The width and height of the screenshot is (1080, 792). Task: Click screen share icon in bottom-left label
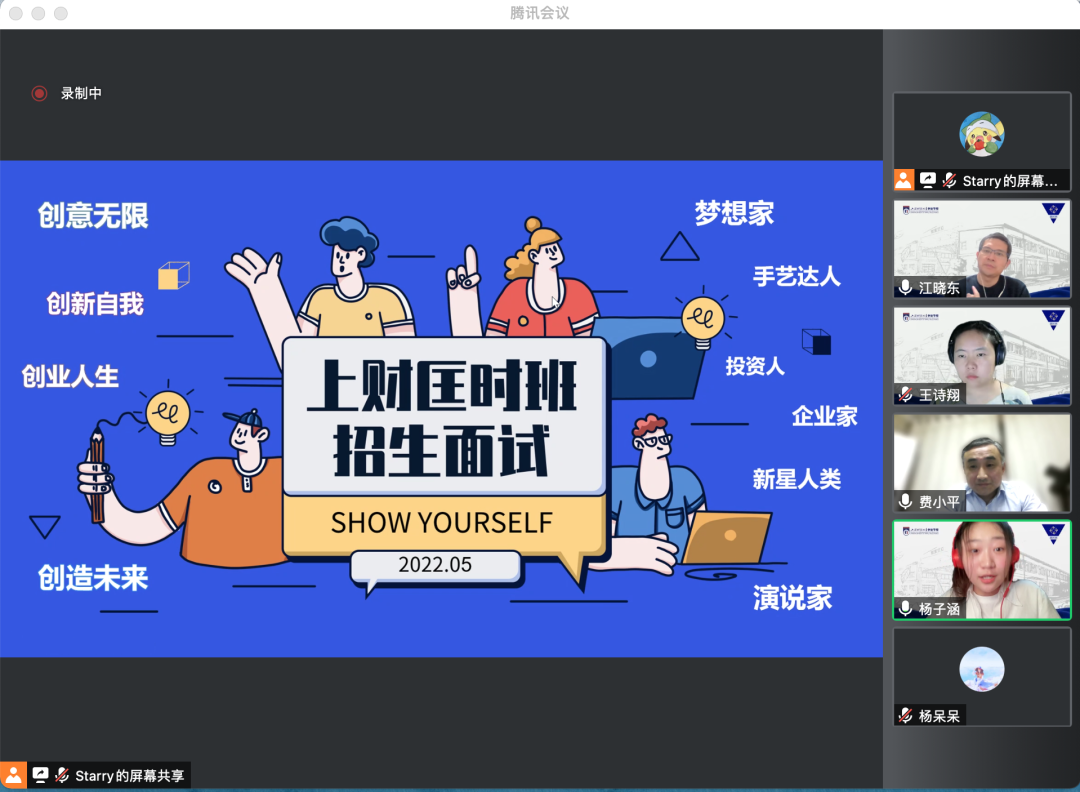(x=40, y=775)
